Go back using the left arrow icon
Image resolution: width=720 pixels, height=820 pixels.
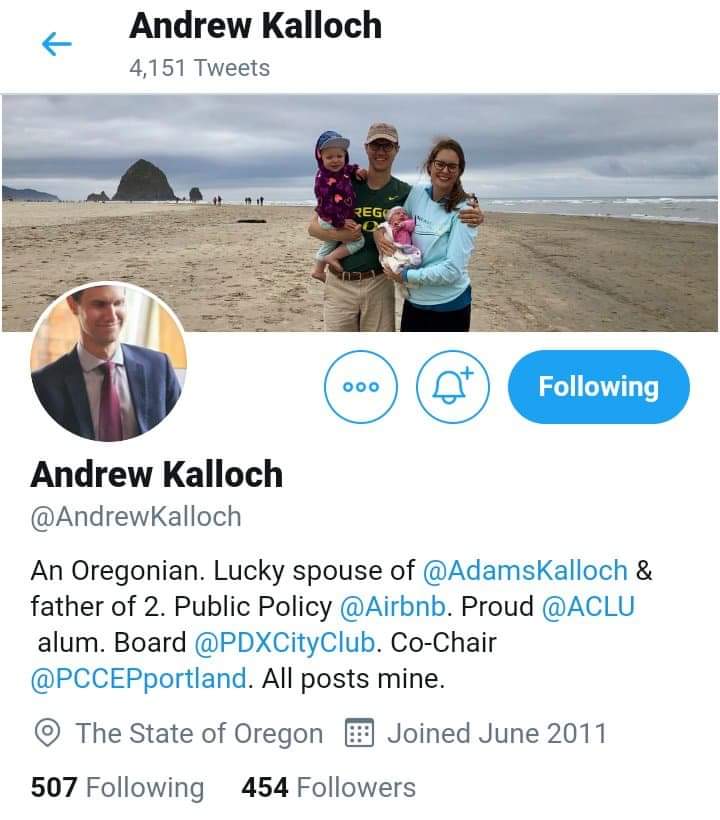pyautogui.click(x=56, y=44)
